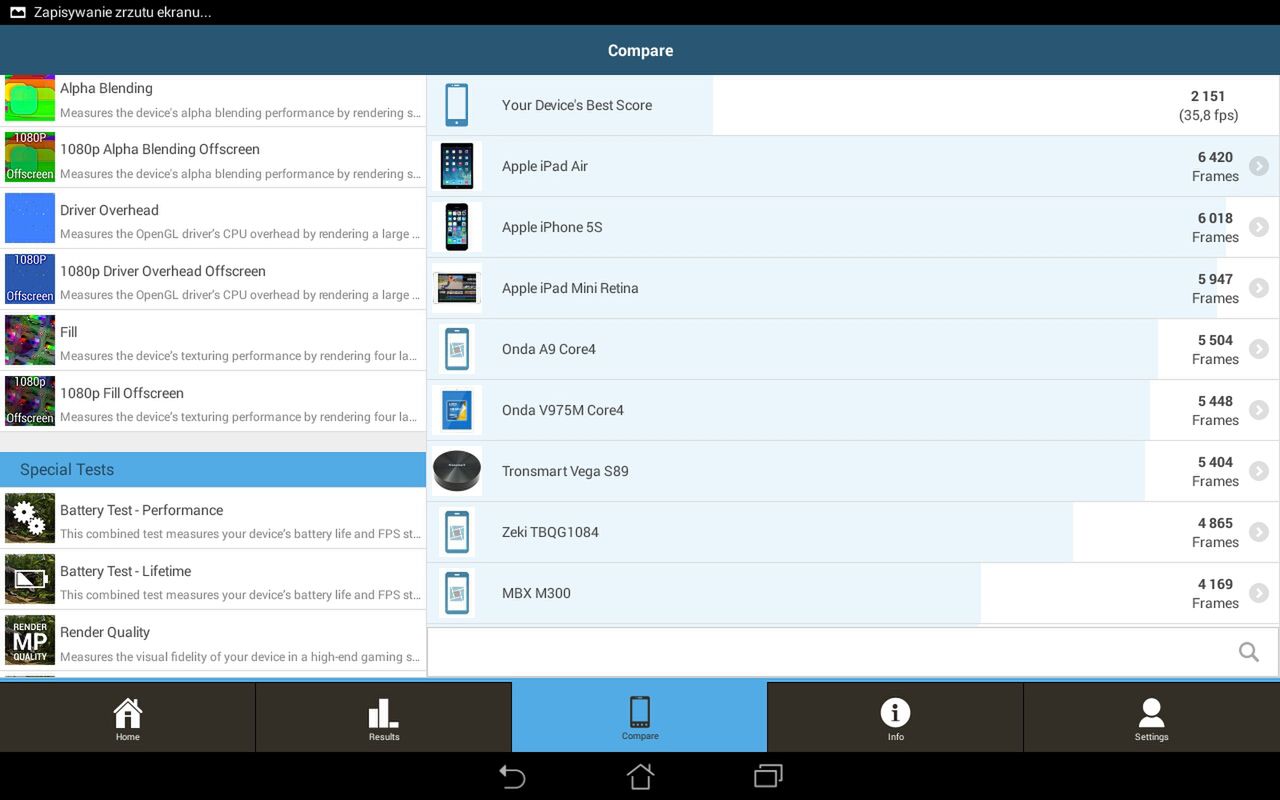
Task: Expand MBX M300 details arrow
Action: [1259, 593]
